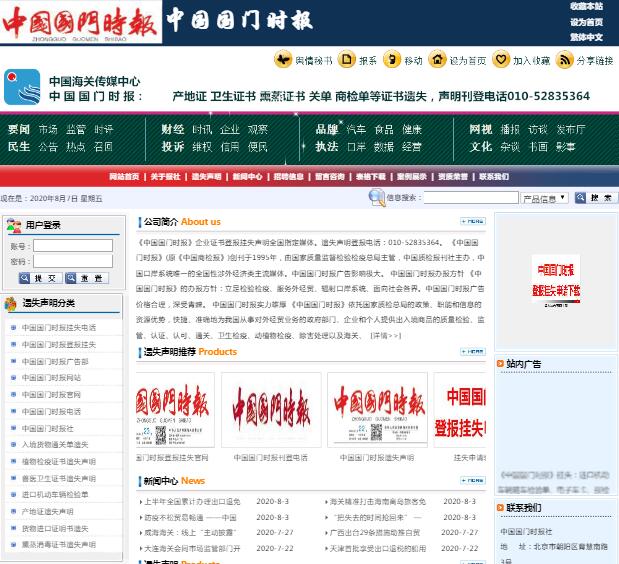Open 遗失声明 in the red nav bar

[x=206, y=176]
